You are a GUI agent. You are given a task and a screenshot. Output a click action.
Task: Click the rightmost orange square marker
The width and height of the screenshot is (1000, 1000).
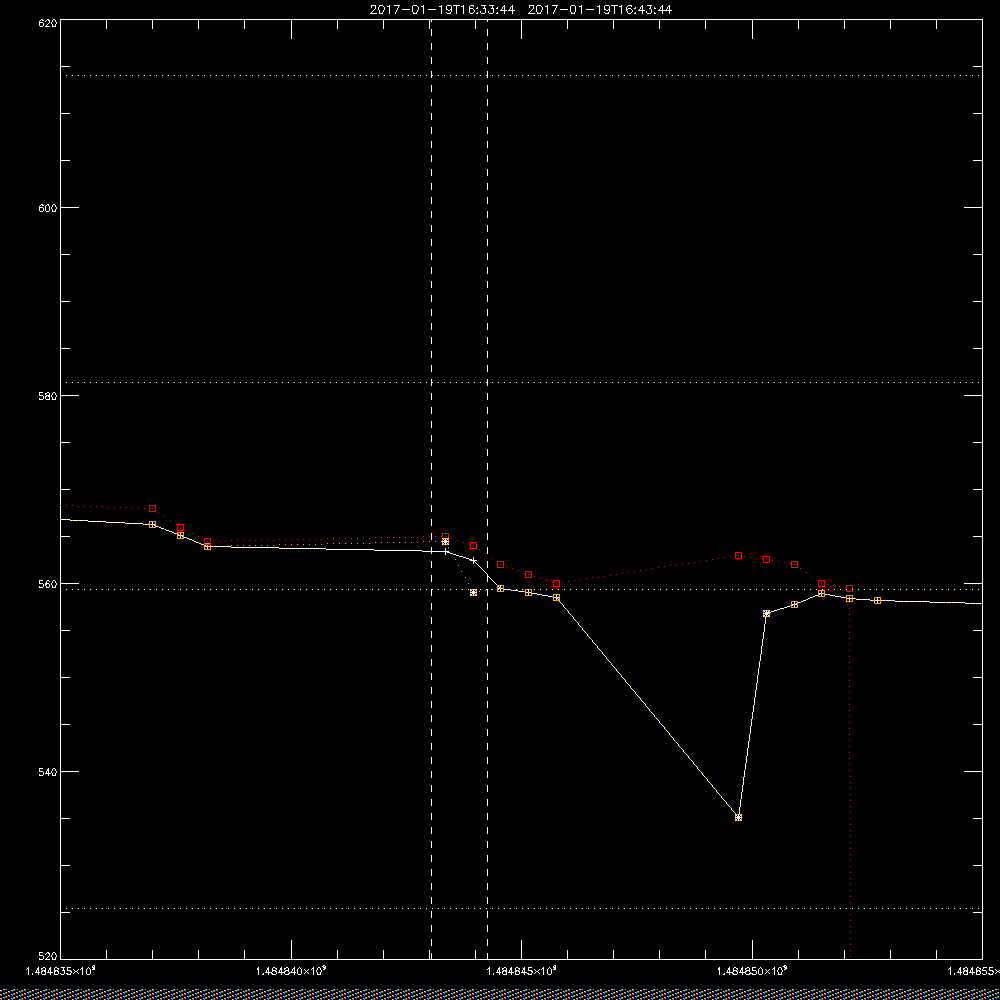coord(878,601)
